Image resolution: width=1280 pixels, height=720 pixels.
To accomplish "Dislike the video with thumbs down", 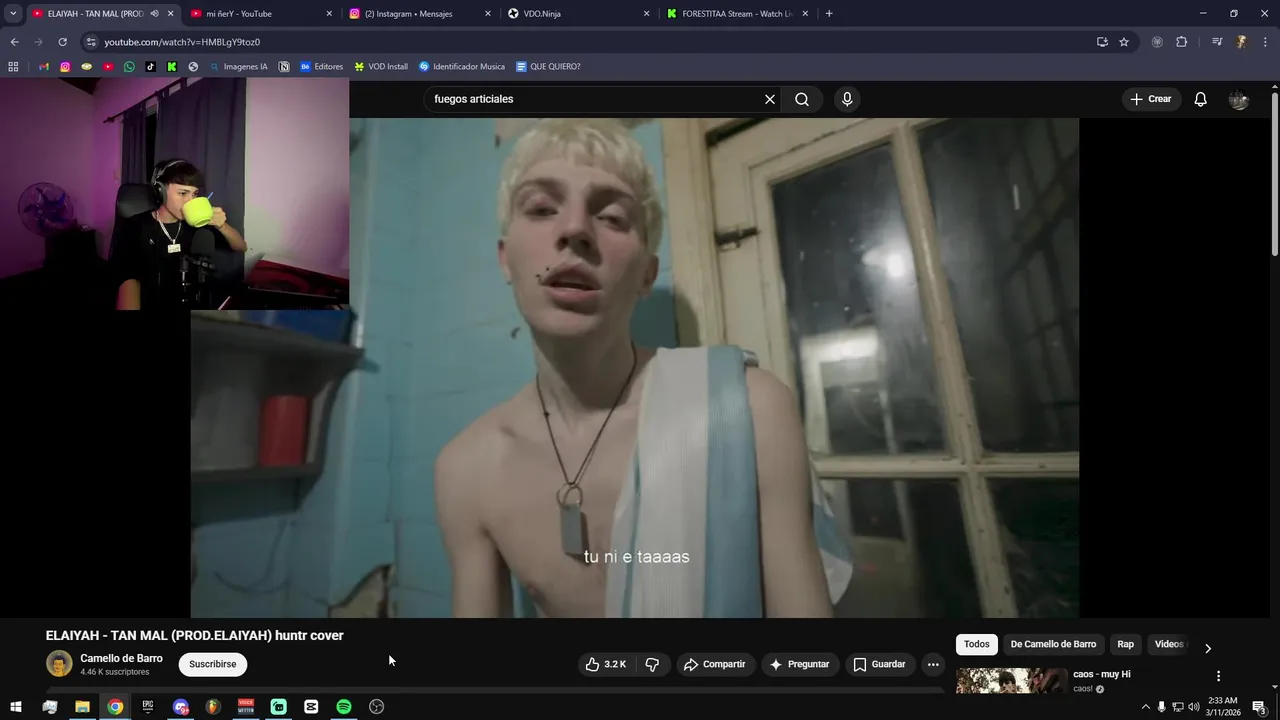I will click(652, 664).
